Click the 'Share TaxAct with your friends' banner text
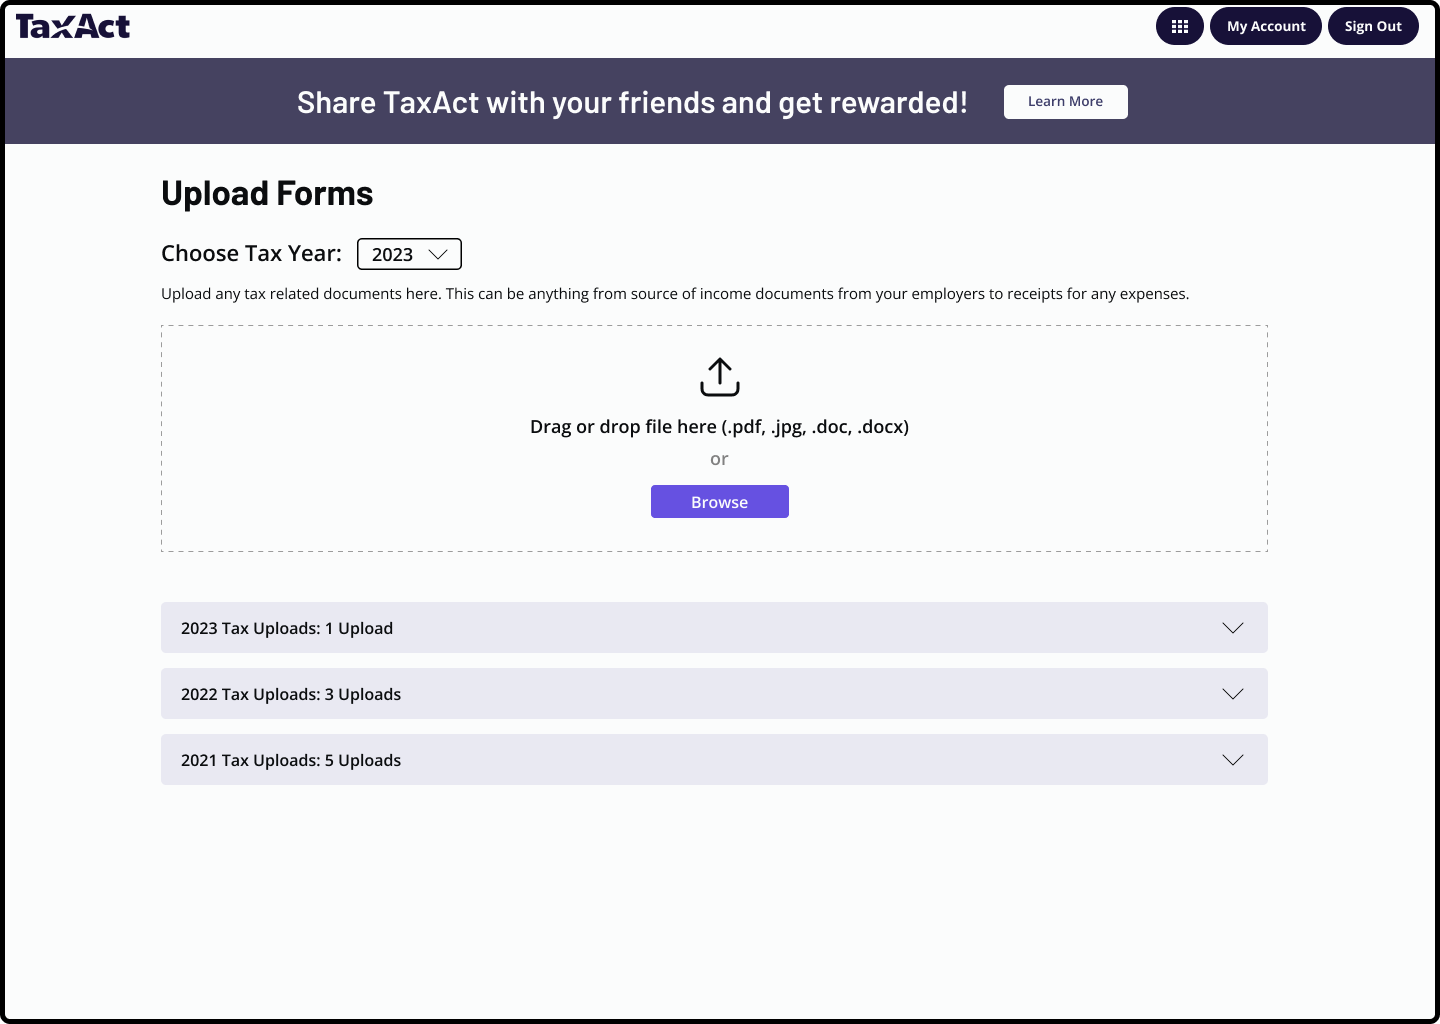Viewport: 1440px width, 1024px height. coord(632,103)
